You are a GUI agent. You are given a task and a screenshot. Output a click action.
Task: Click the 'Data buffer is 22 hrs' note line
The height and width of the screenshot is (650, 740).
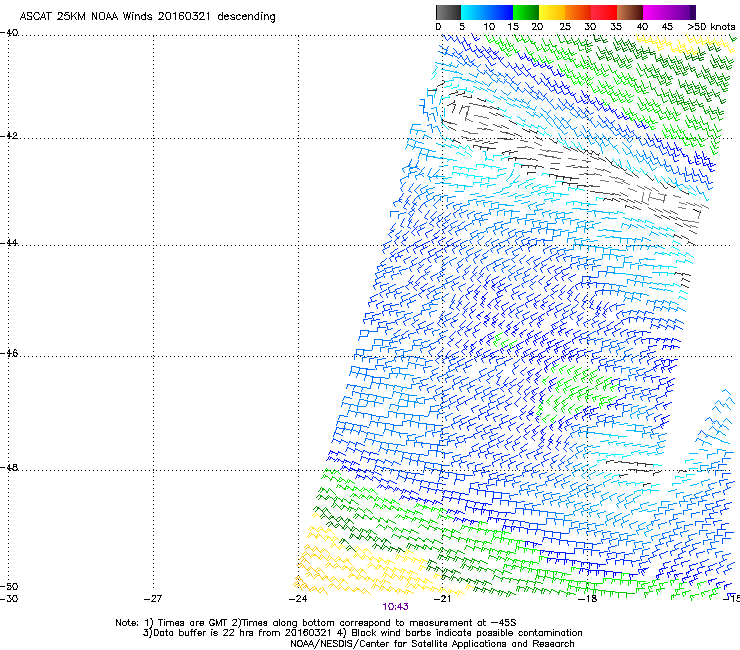(x=362, y=633)
